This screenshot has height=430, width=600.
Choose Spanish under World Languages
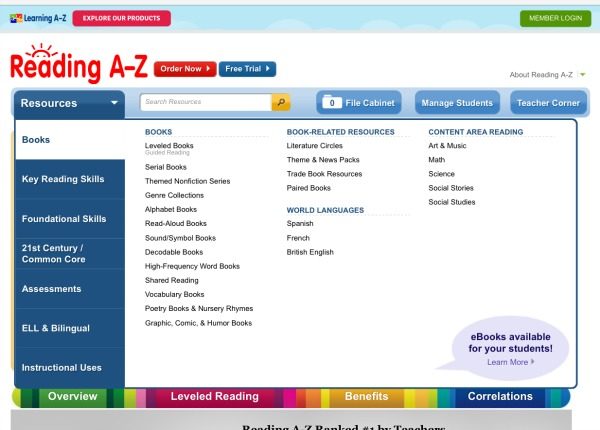[x=300, y=223]
